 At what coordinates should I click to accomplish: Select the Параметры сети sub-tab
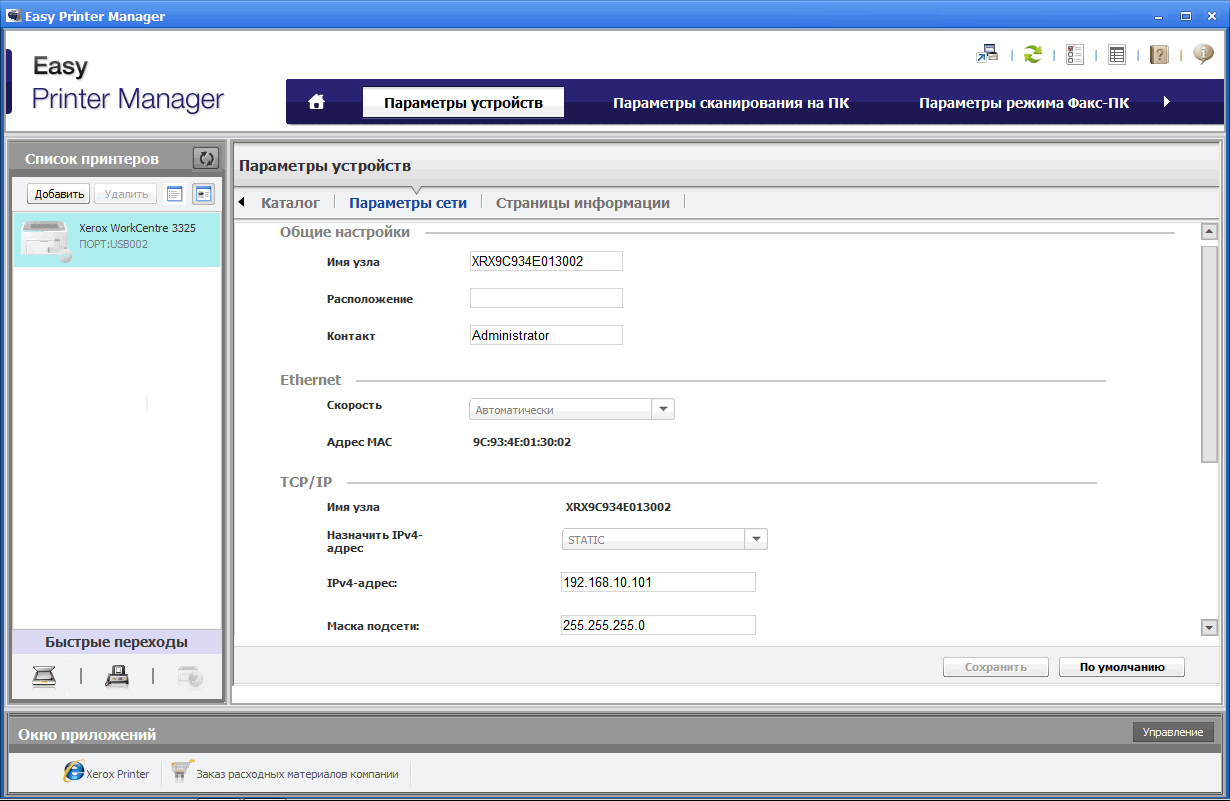(x=408, y=202)
